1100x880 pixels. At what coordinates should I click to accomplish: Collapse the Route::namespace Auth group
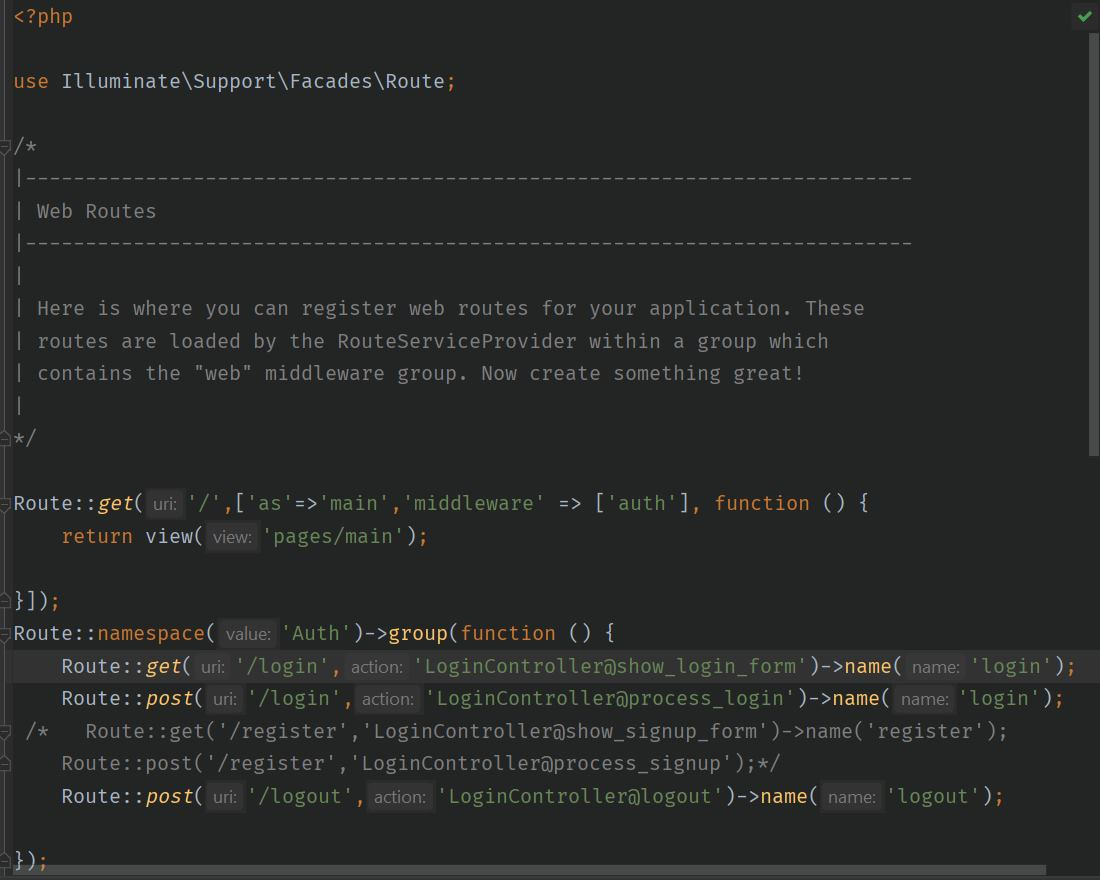point(6,633)
